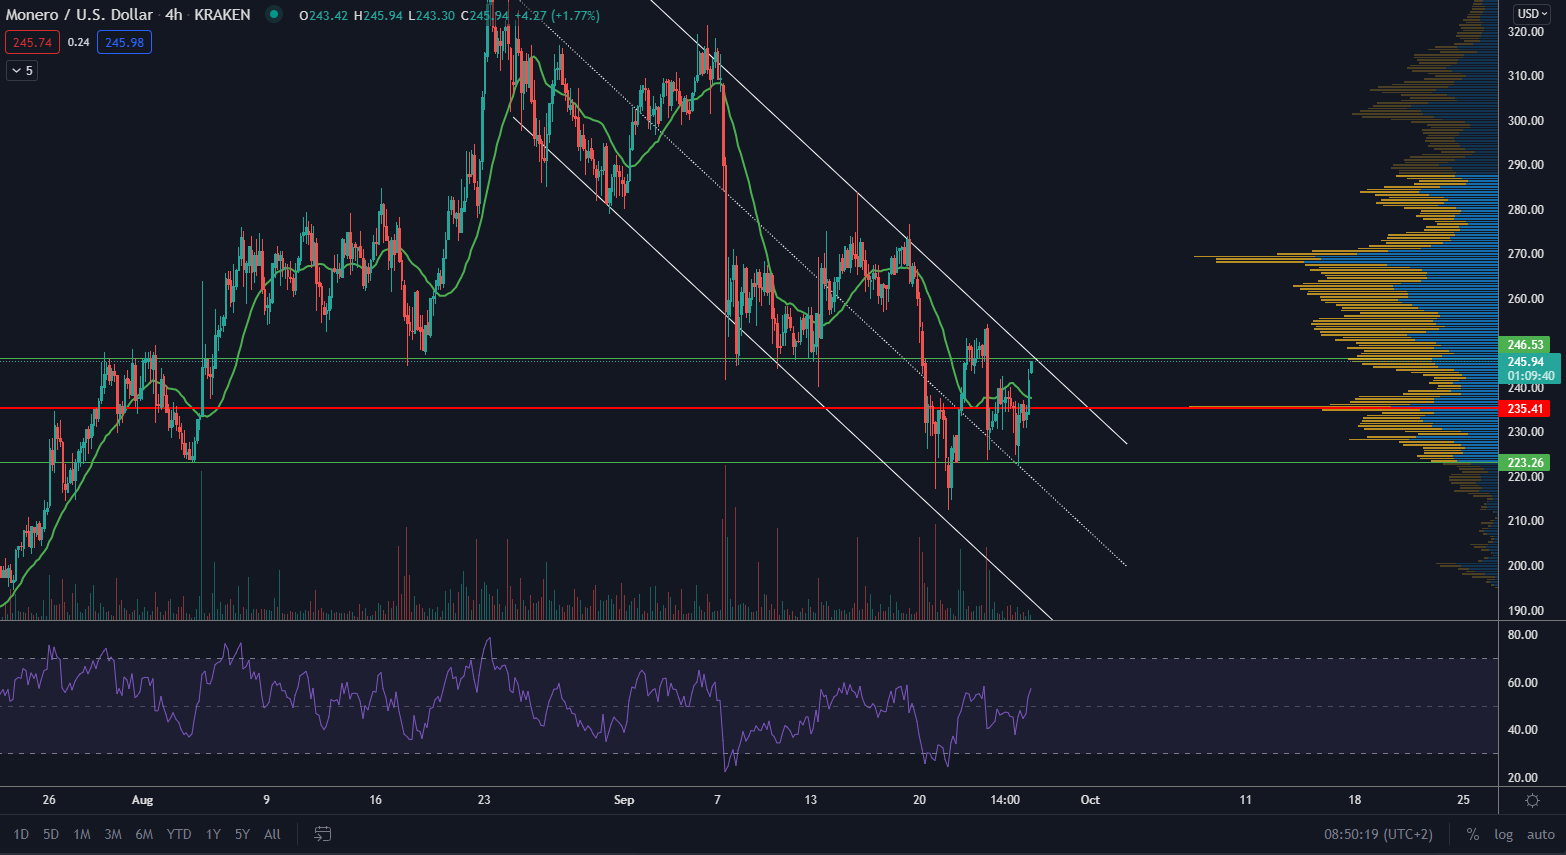Click the change value +4.27 (+1.77%)
The width and height of the screenshot is (1566, 855).
coord(557,15)
